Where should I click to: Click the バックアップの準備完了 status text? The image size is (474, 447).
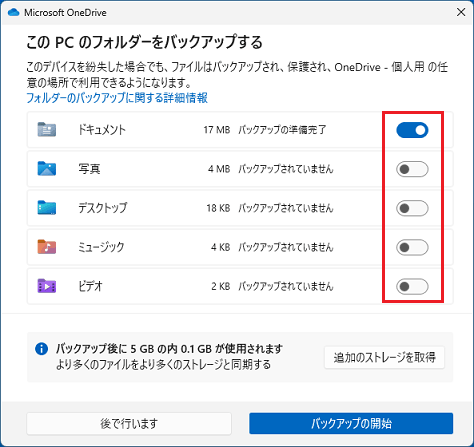[282, 130]
